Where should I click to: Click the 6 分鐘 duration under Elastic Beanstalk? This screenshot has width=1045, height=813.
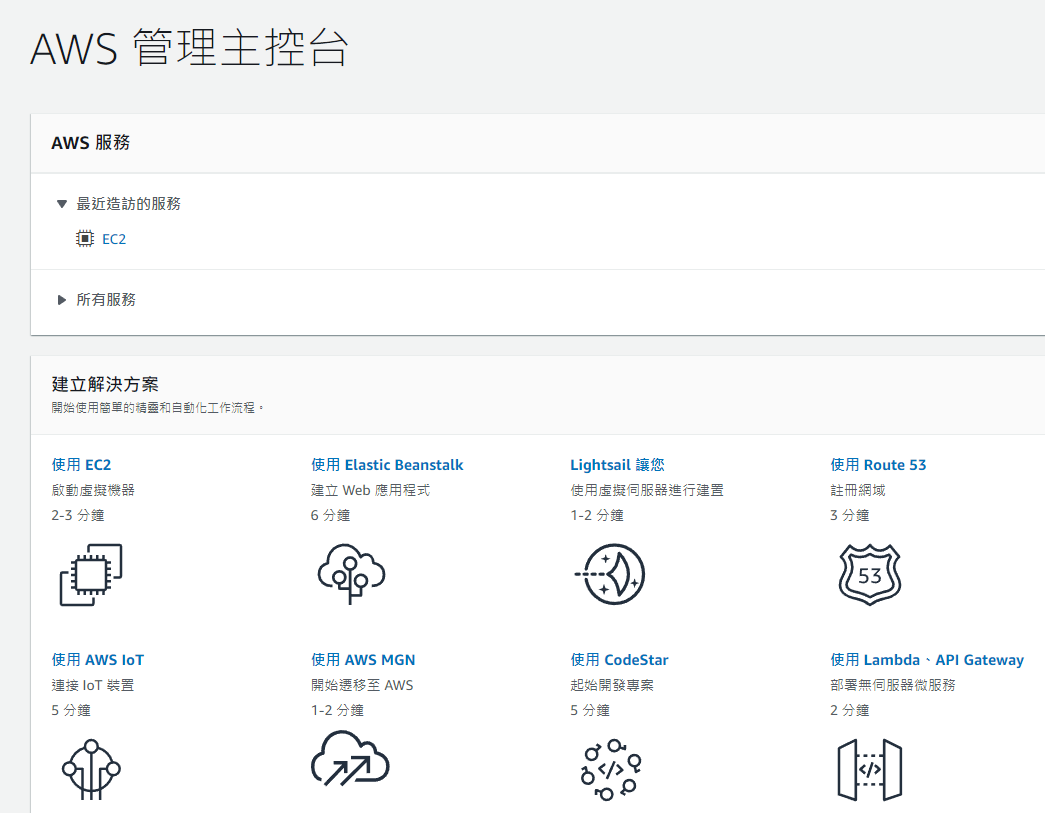[330, 515]
